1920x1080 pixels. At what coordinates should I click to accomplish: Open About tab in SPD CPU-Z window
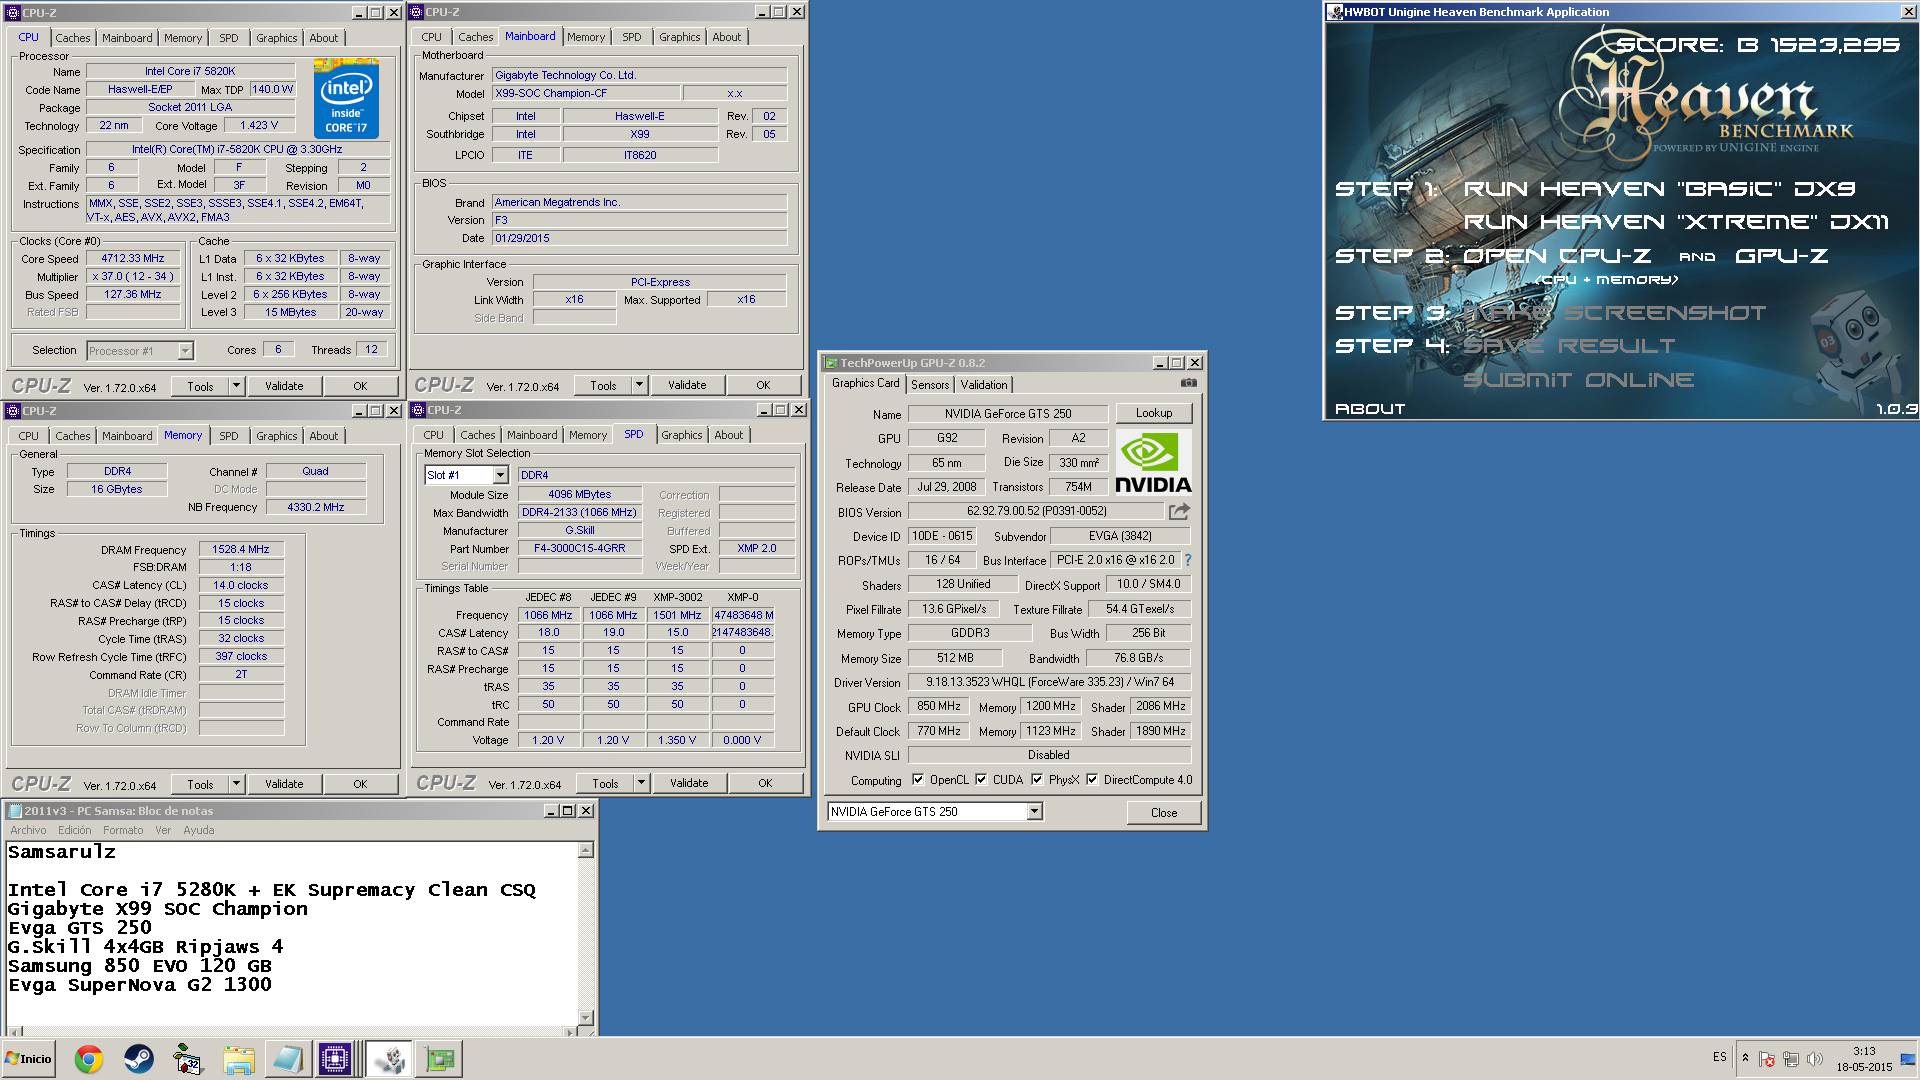pos(728,435)
